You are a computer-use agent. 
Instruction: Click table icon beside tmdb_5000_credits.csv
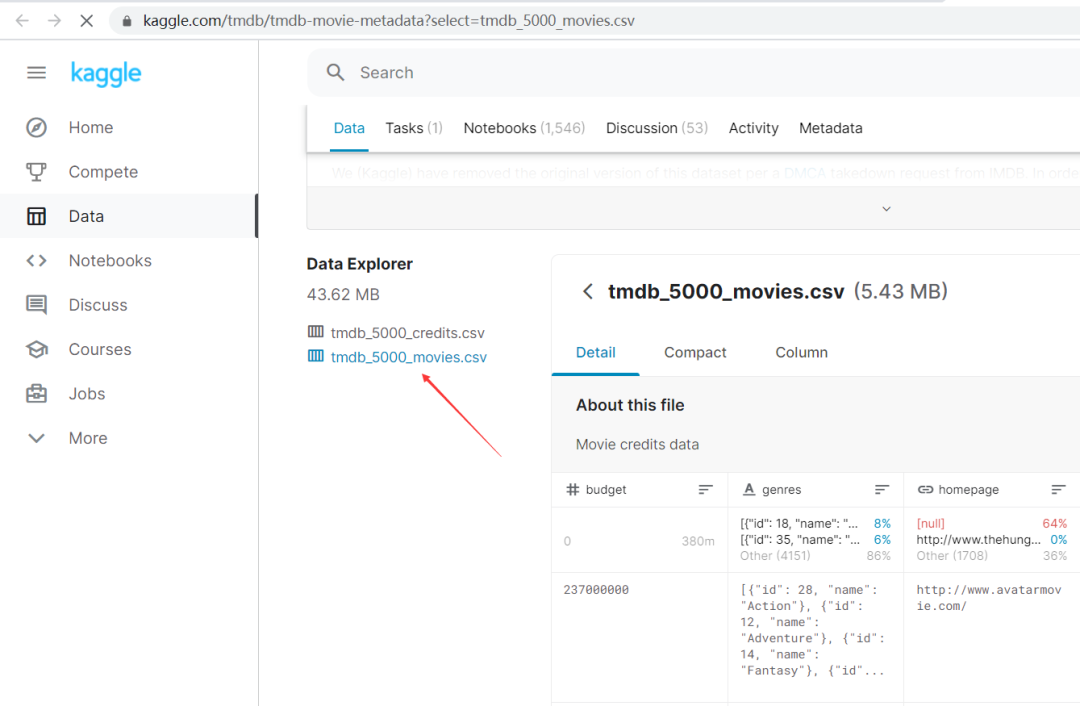pyautogui.click(x=315, y=332)
